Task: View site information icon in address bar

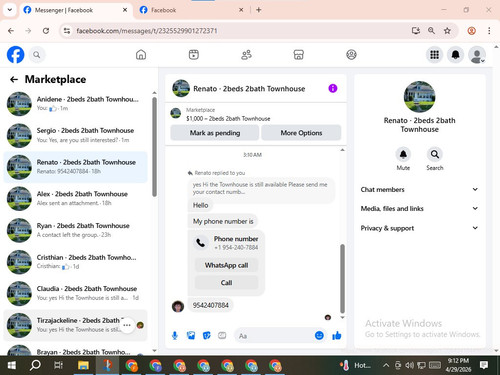Action: coord(67,31)
